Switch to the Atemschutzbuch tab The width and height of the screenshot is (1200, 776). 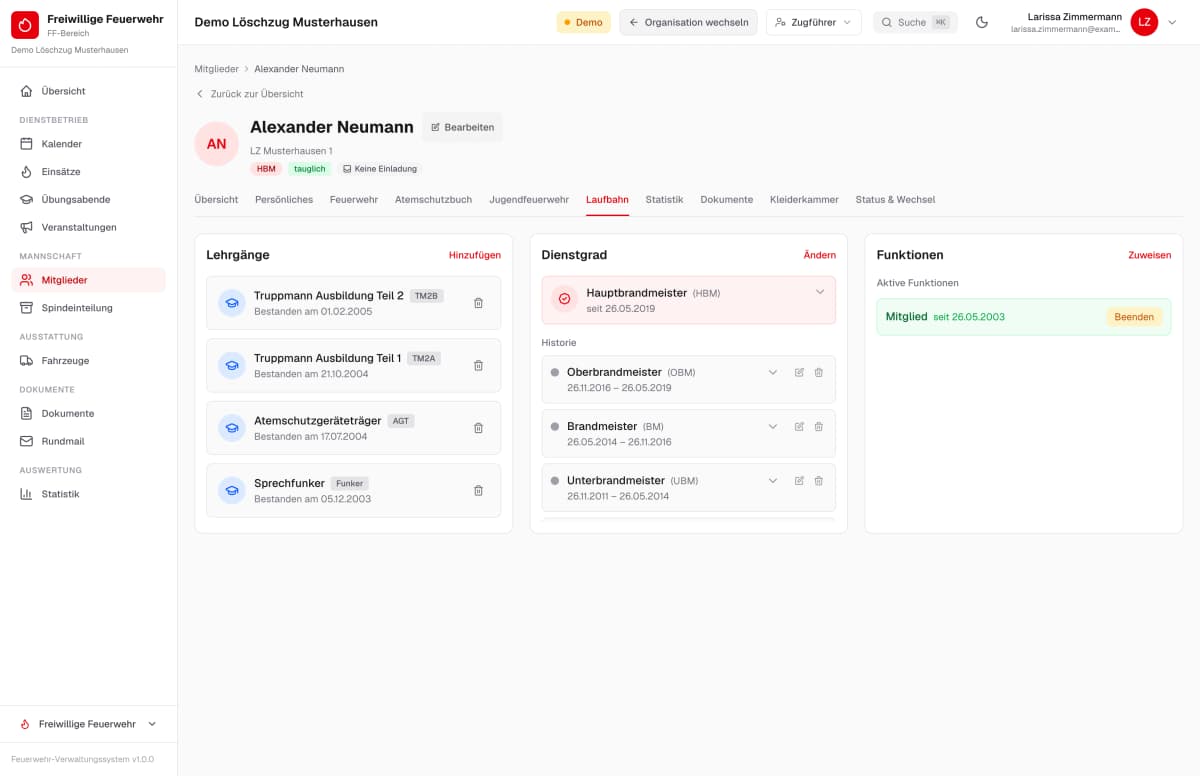tap(433, 200)
